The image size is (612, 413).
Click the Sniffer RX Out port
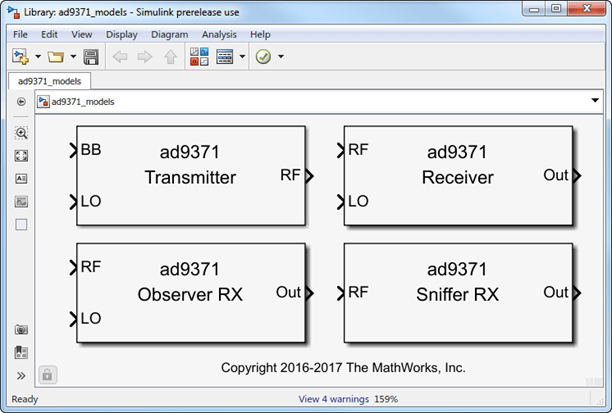pyautogui.click(x=577, y=293)
